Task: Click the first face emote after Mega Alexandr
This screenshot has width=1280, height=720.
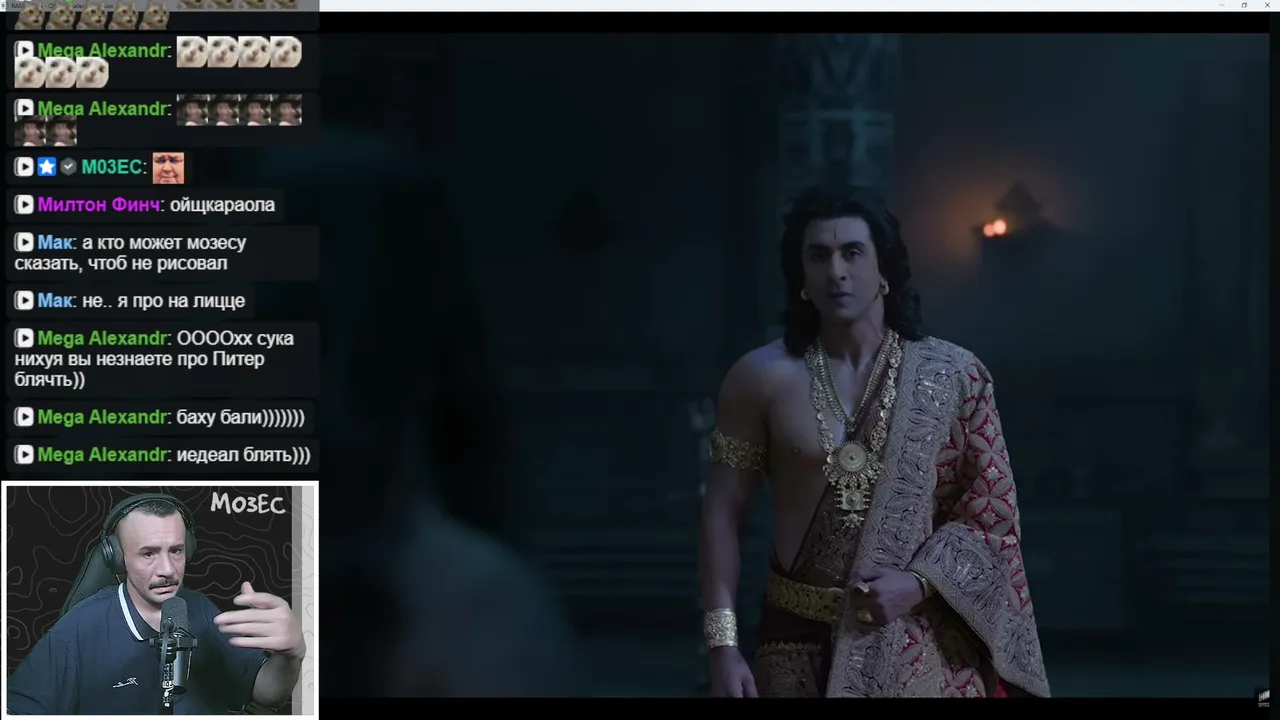Action: pos(192,110)
